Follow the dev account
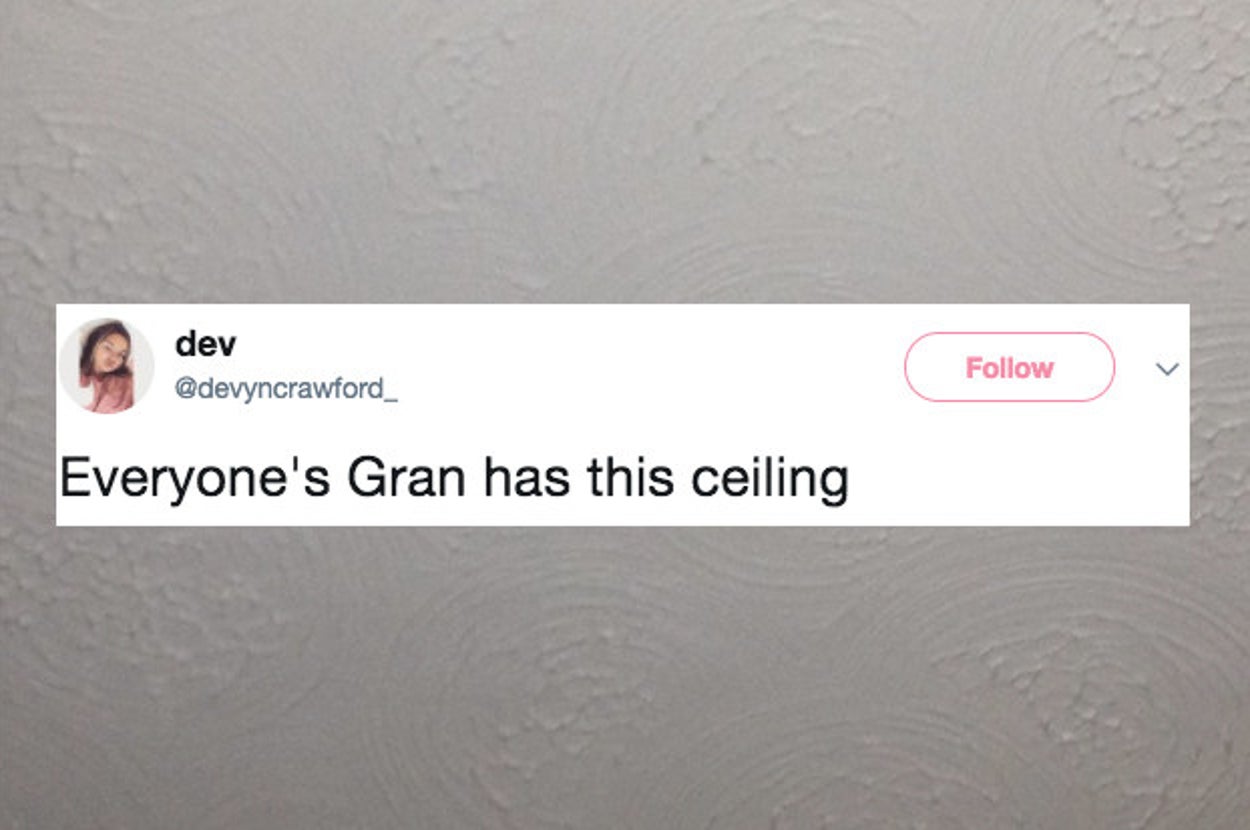 (1009, 367)
